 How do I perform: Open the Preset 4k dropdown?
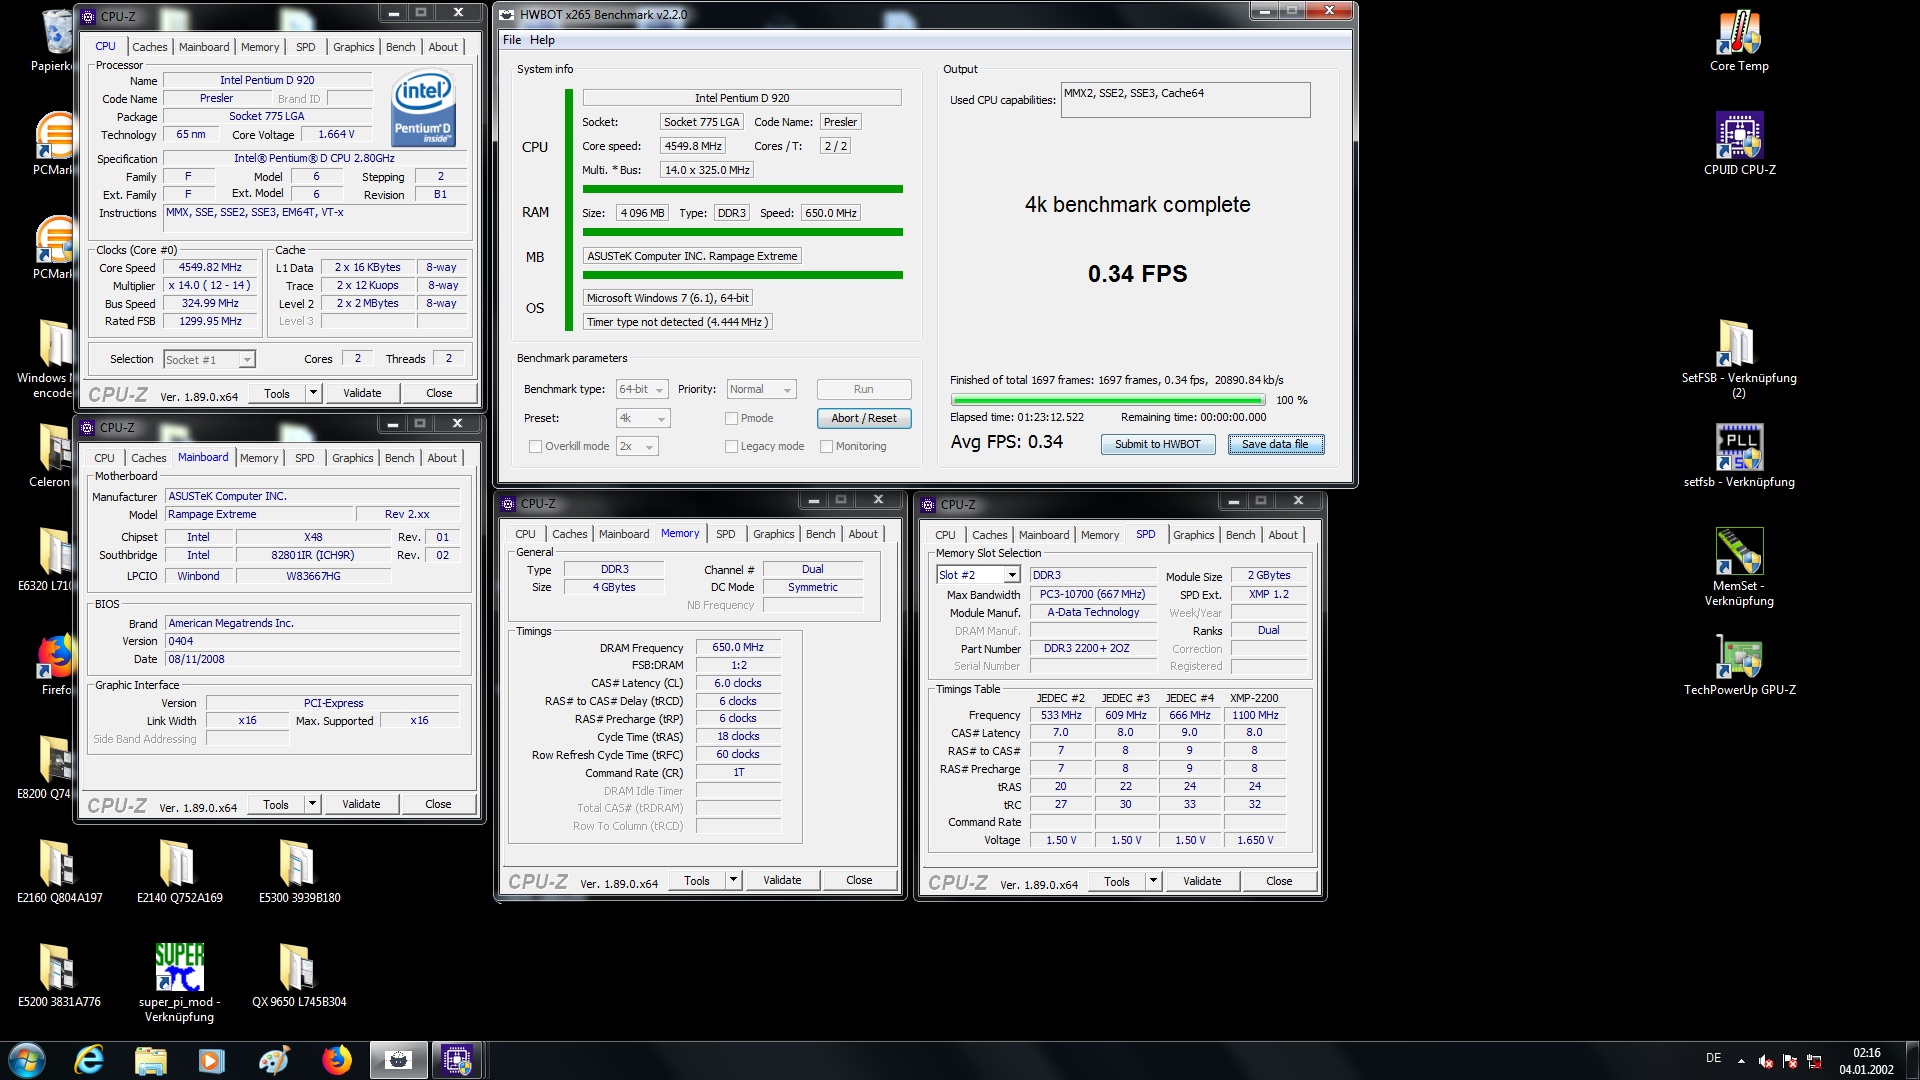[642, 419]
